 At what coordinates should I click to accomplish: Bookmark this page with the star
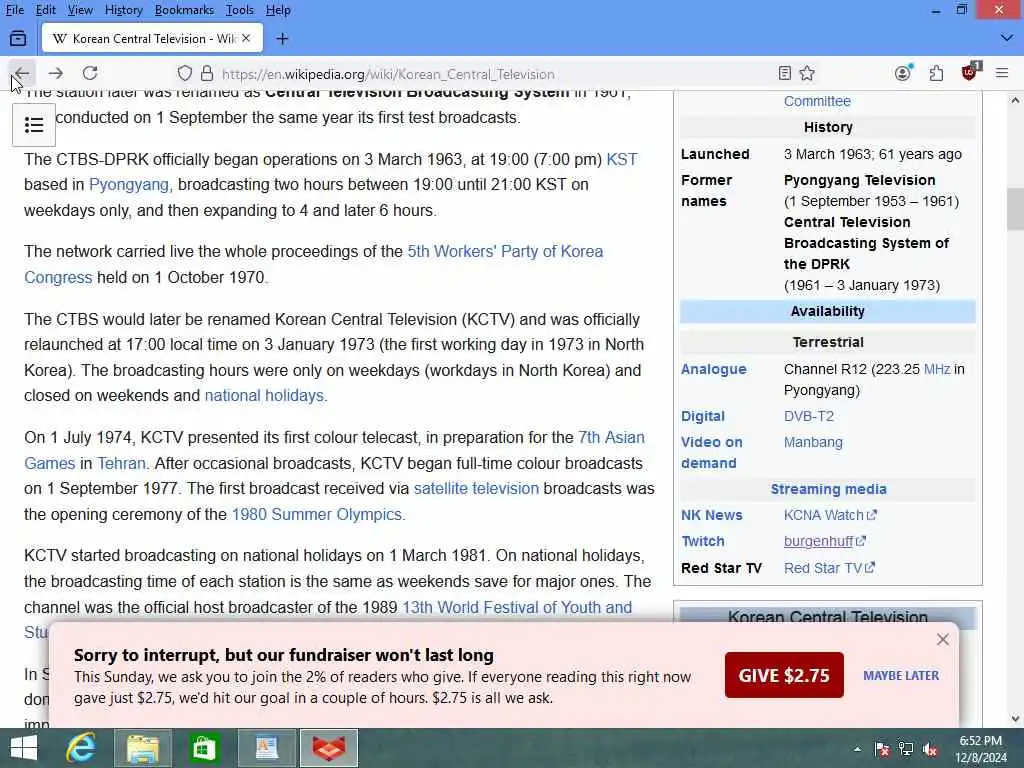pyautogui.click(x=807, y=73)
